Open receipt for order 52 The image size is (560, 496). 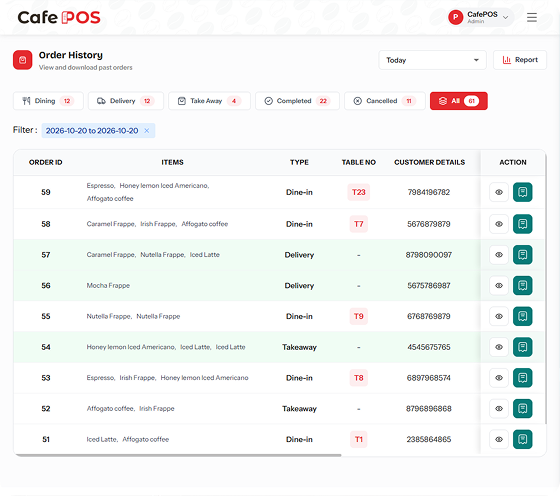(x=522, y=408)
